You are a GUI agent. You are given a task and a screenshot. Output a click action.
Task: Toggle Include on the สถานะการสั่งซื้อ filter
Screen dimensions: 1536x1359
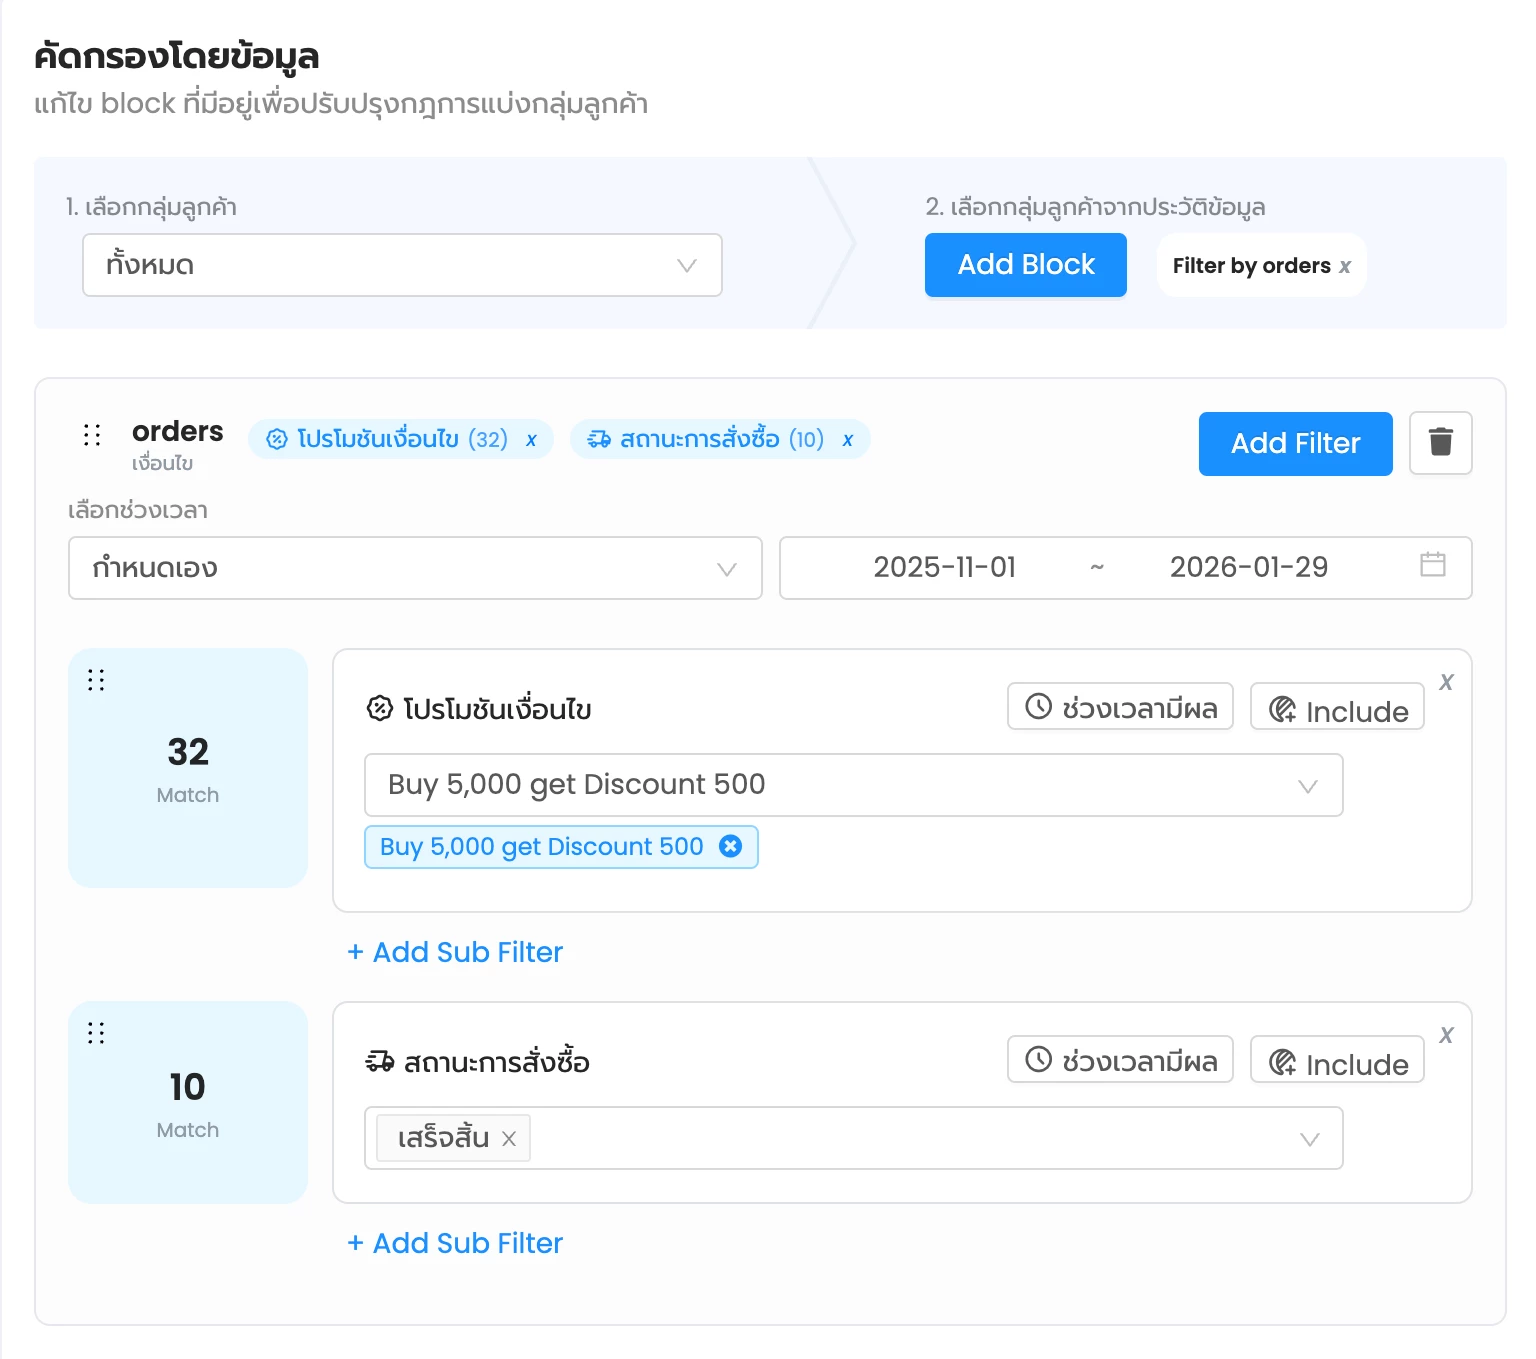pyautogui.click(x=1337, y=1062)
